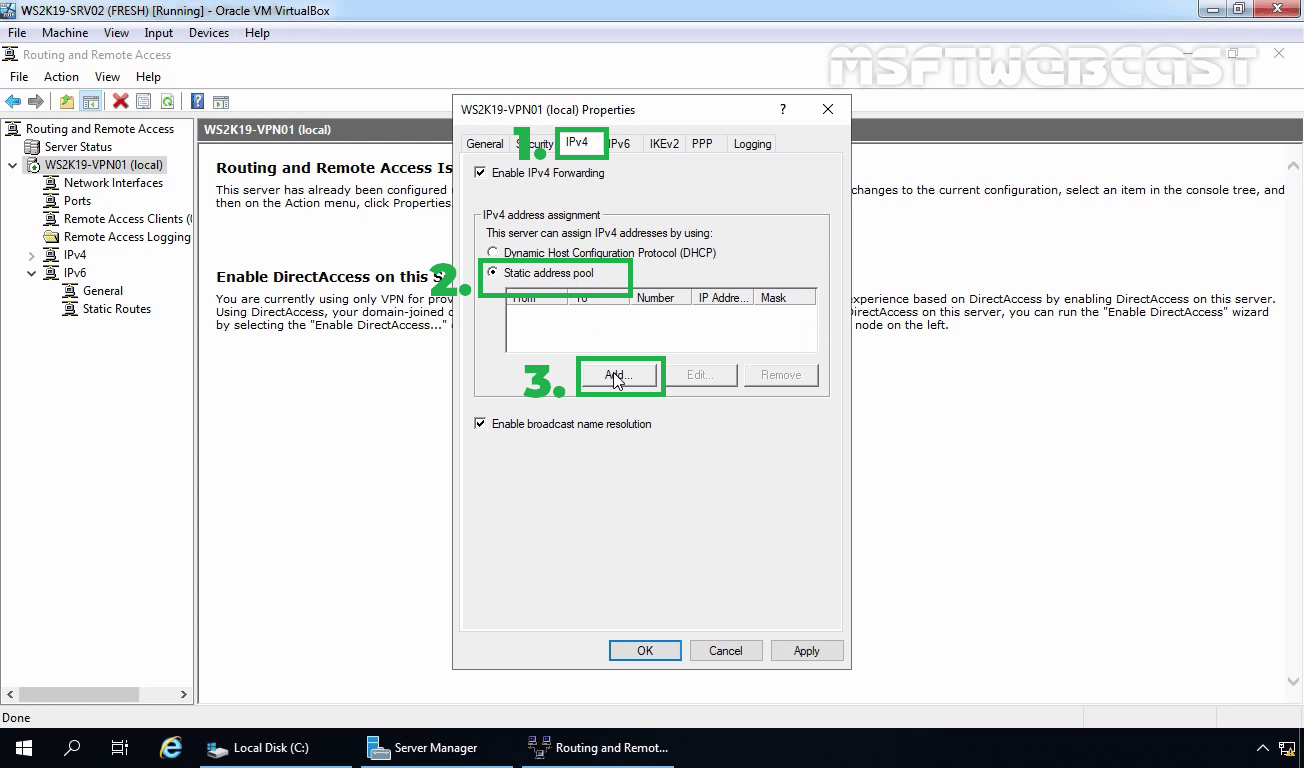Open the MMC File menu
This screenshot has width=1304, height=768.
pyautogui.click(x=19, y=77)
